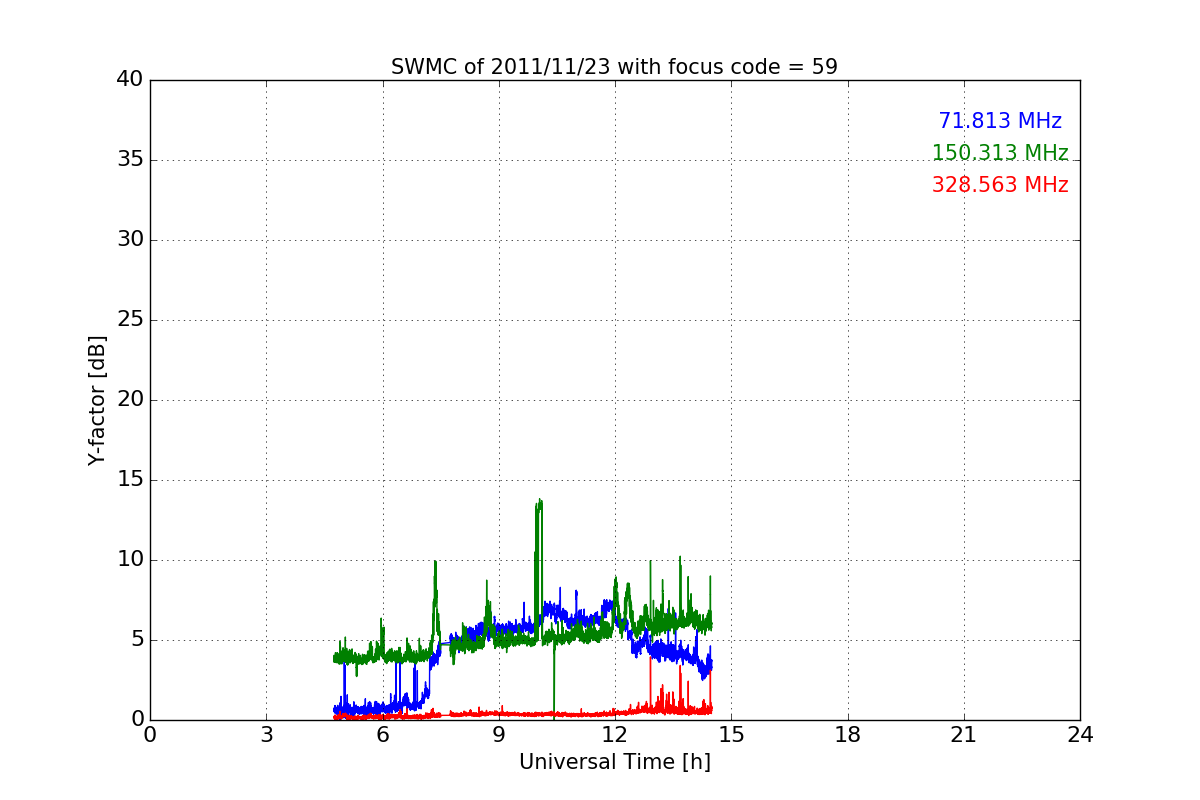Image resolution: width=1200 pixels, height=800 pixels.
Task: Click the chart title about SWMC 2011/11/23
Action: [614, 67]
